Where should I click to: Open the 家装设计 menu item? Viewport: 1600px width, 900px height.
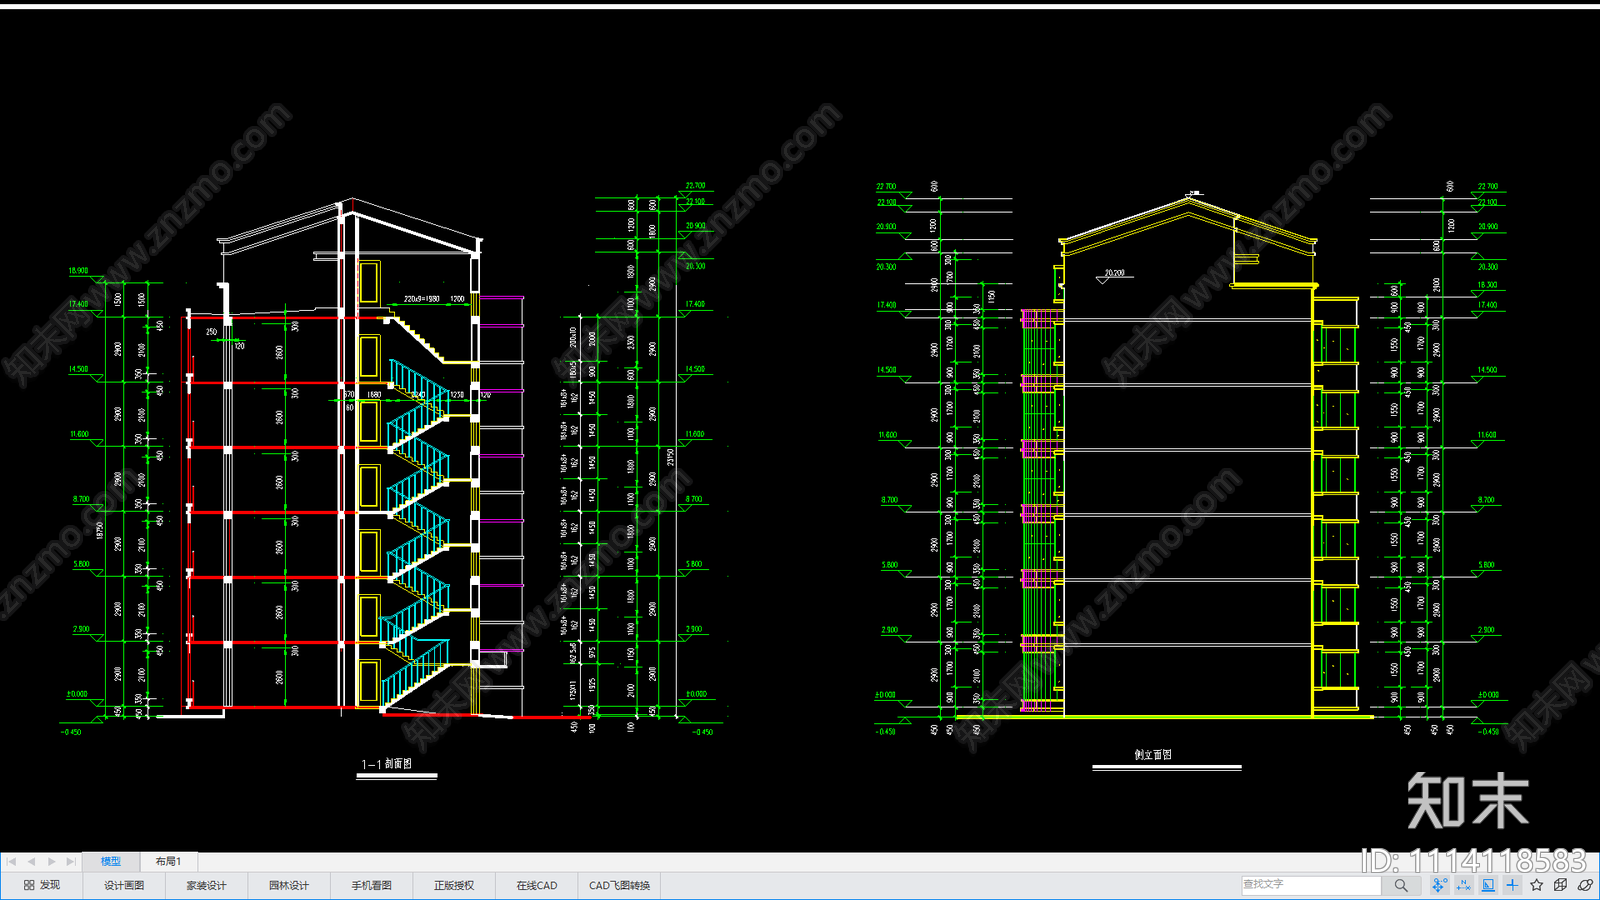click(x=206, y=885)
